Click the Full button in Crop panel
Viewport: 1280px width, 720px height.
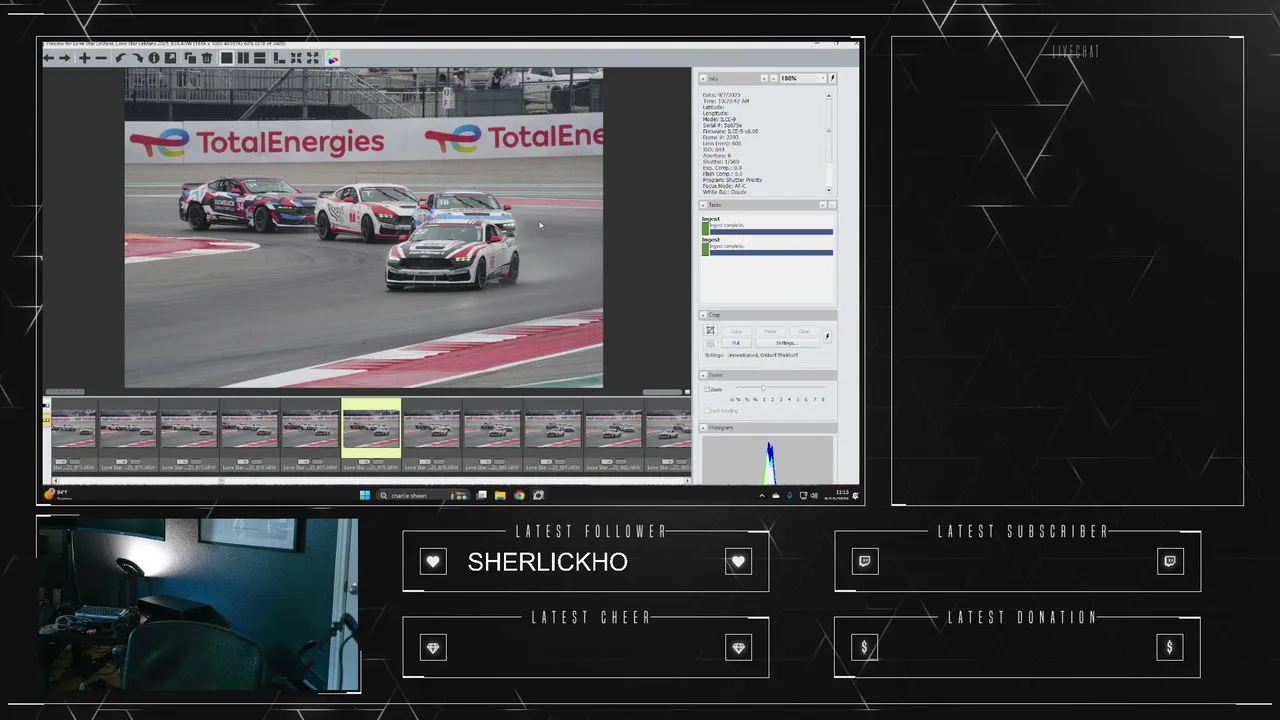736,343
